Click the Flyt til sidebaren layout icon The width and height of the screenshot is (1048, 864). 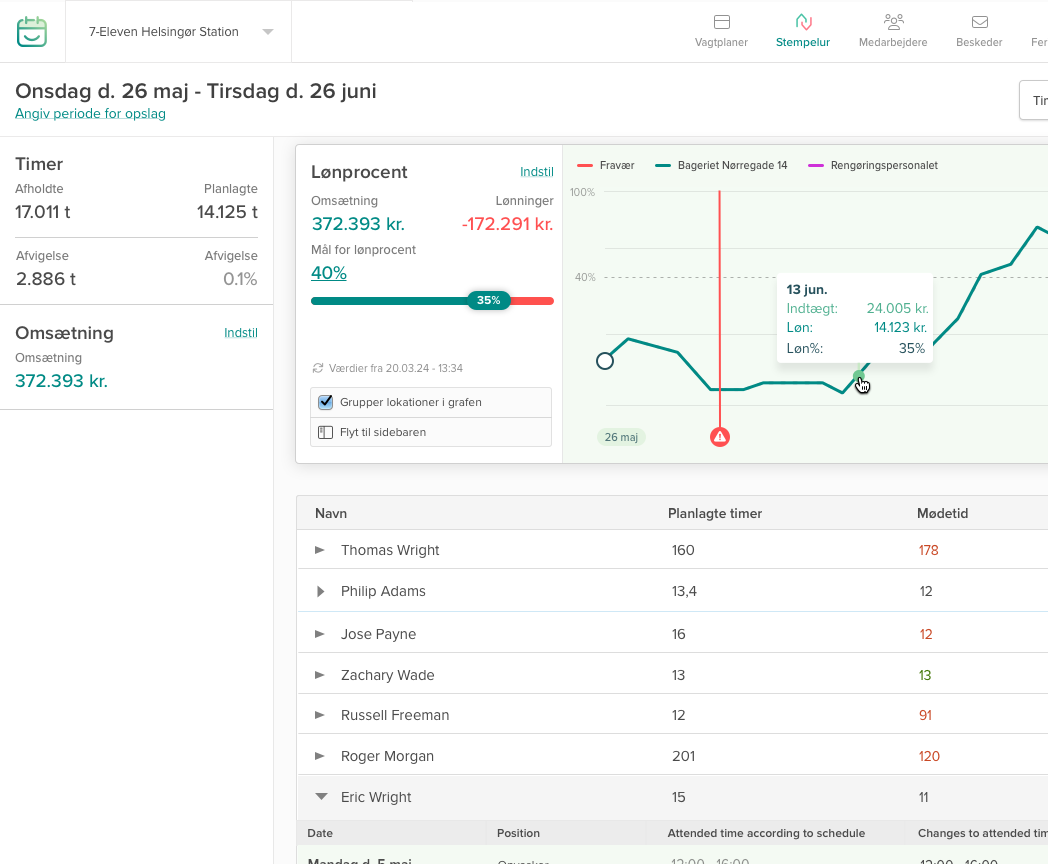point(325,432)
